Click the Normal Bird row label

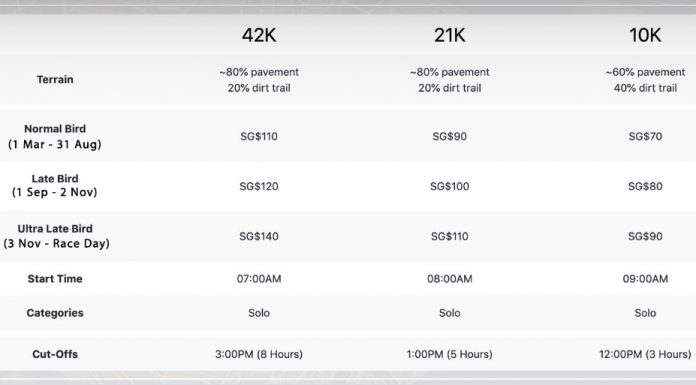click(x=55, y=136)
